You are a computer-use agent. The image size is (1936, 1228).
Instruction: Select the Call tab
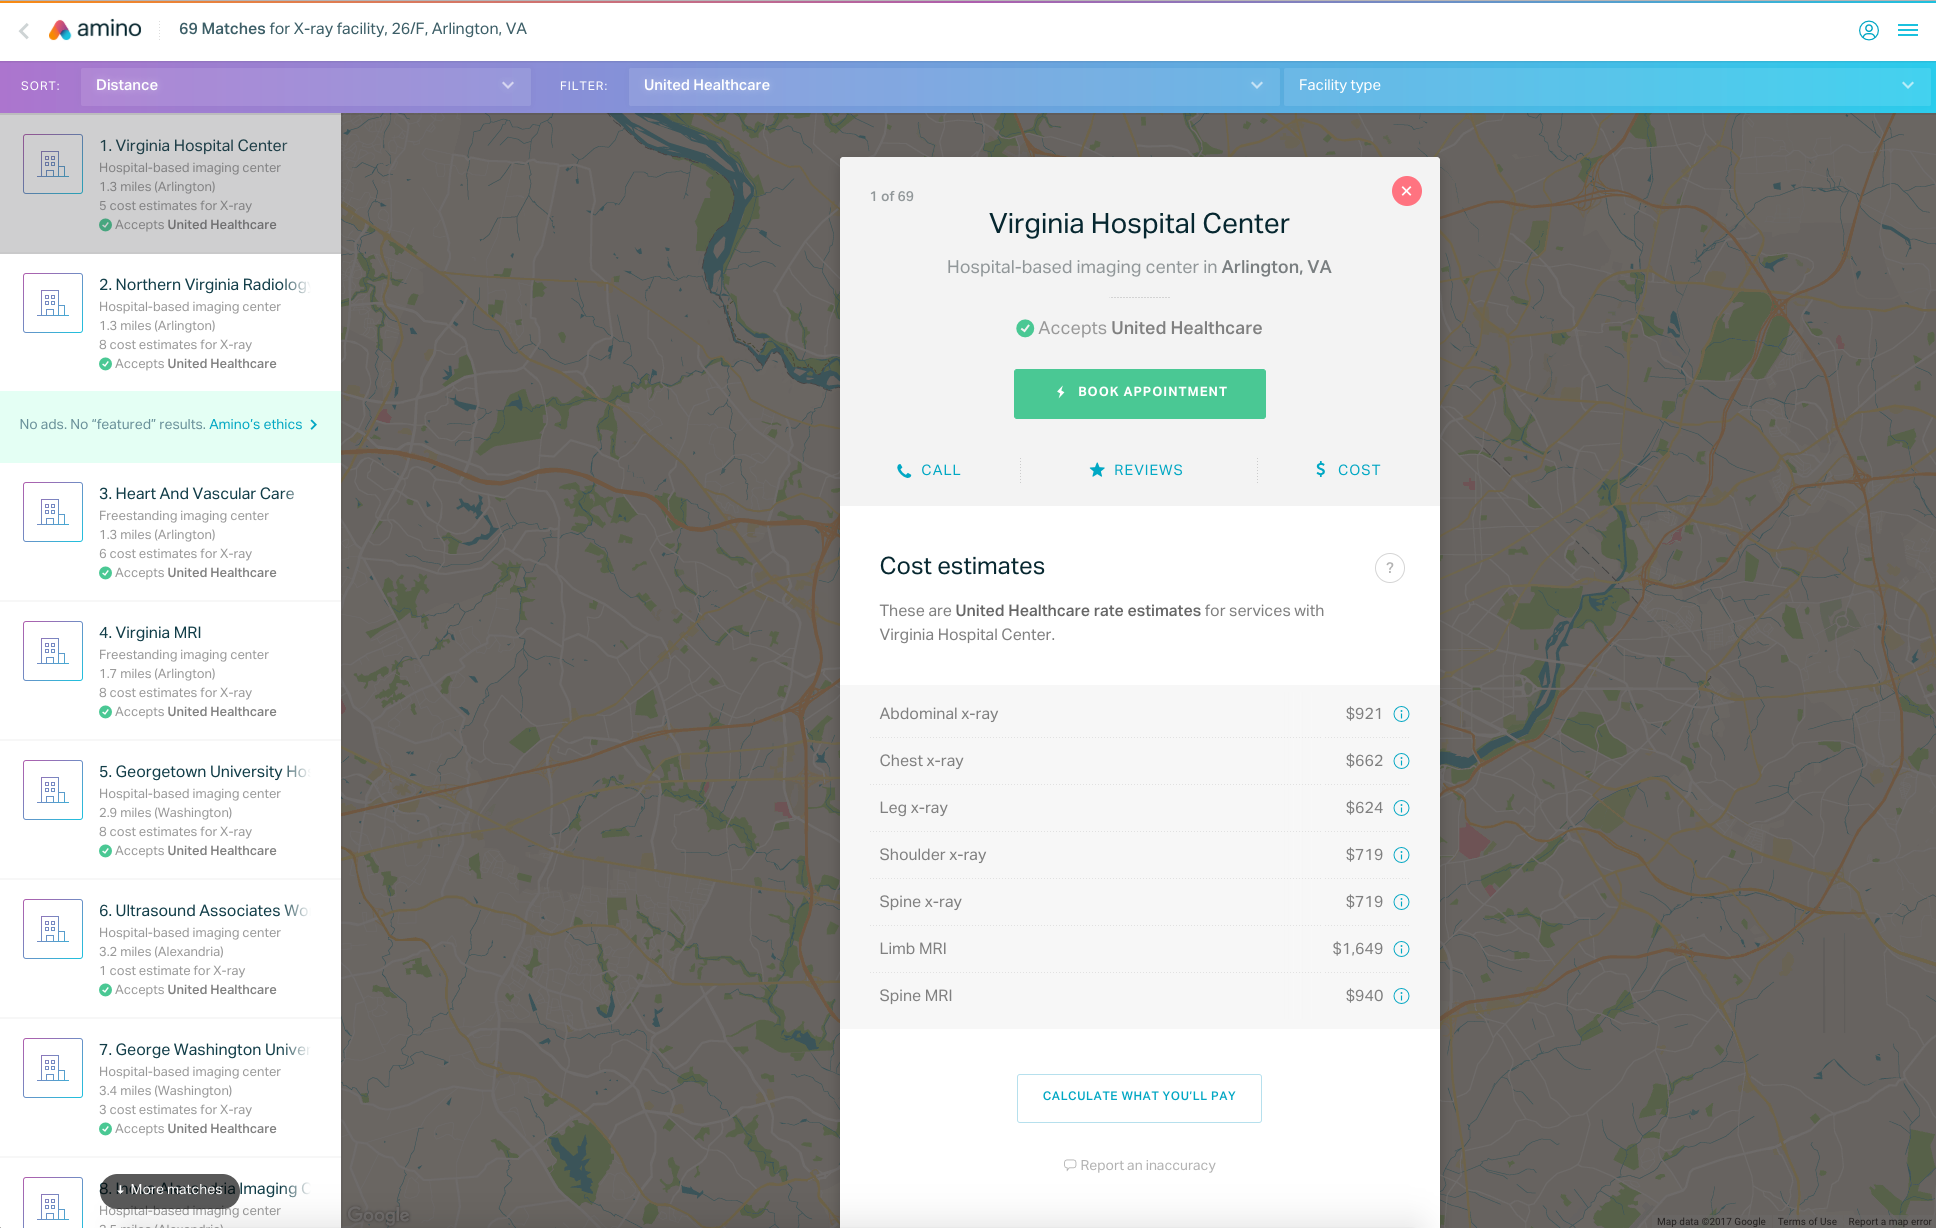click(928, 470)
